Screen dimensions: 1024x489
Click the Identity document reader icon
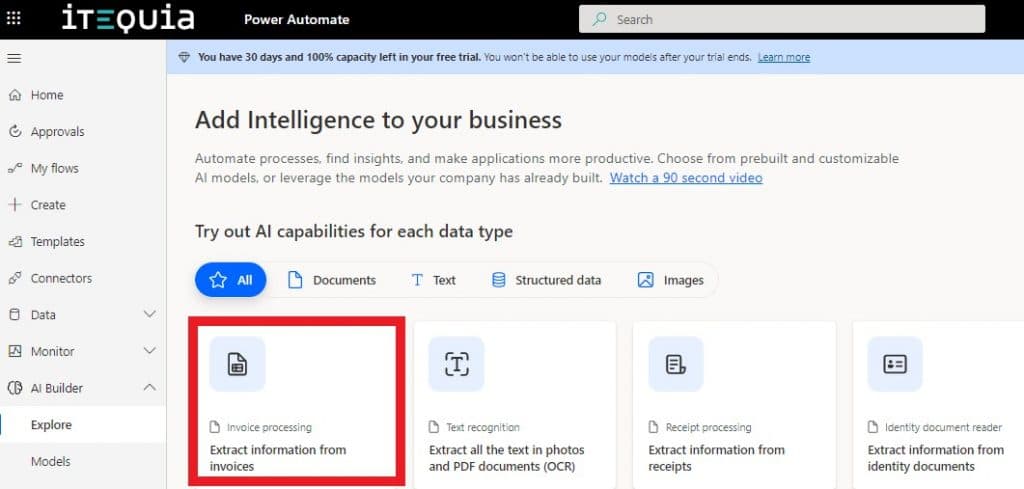[895, 364]
